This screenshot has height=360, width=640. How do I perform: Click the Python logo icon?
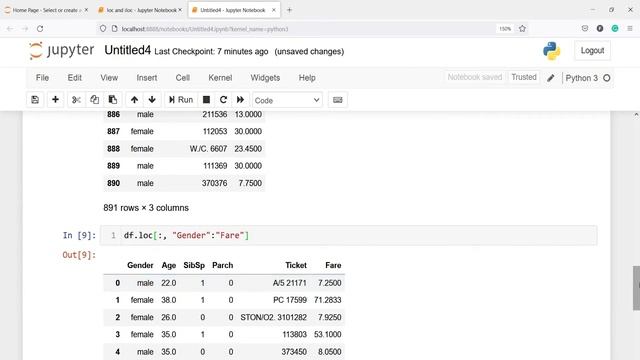pyautogui.click(x=551, y=51)
